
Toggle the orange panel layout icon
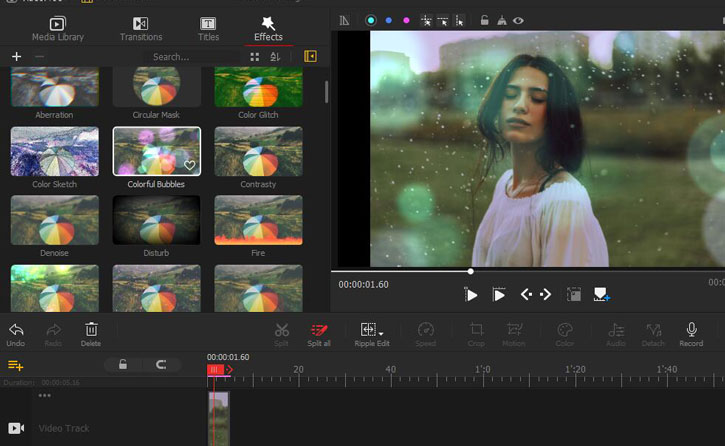[x=310, y=56]
